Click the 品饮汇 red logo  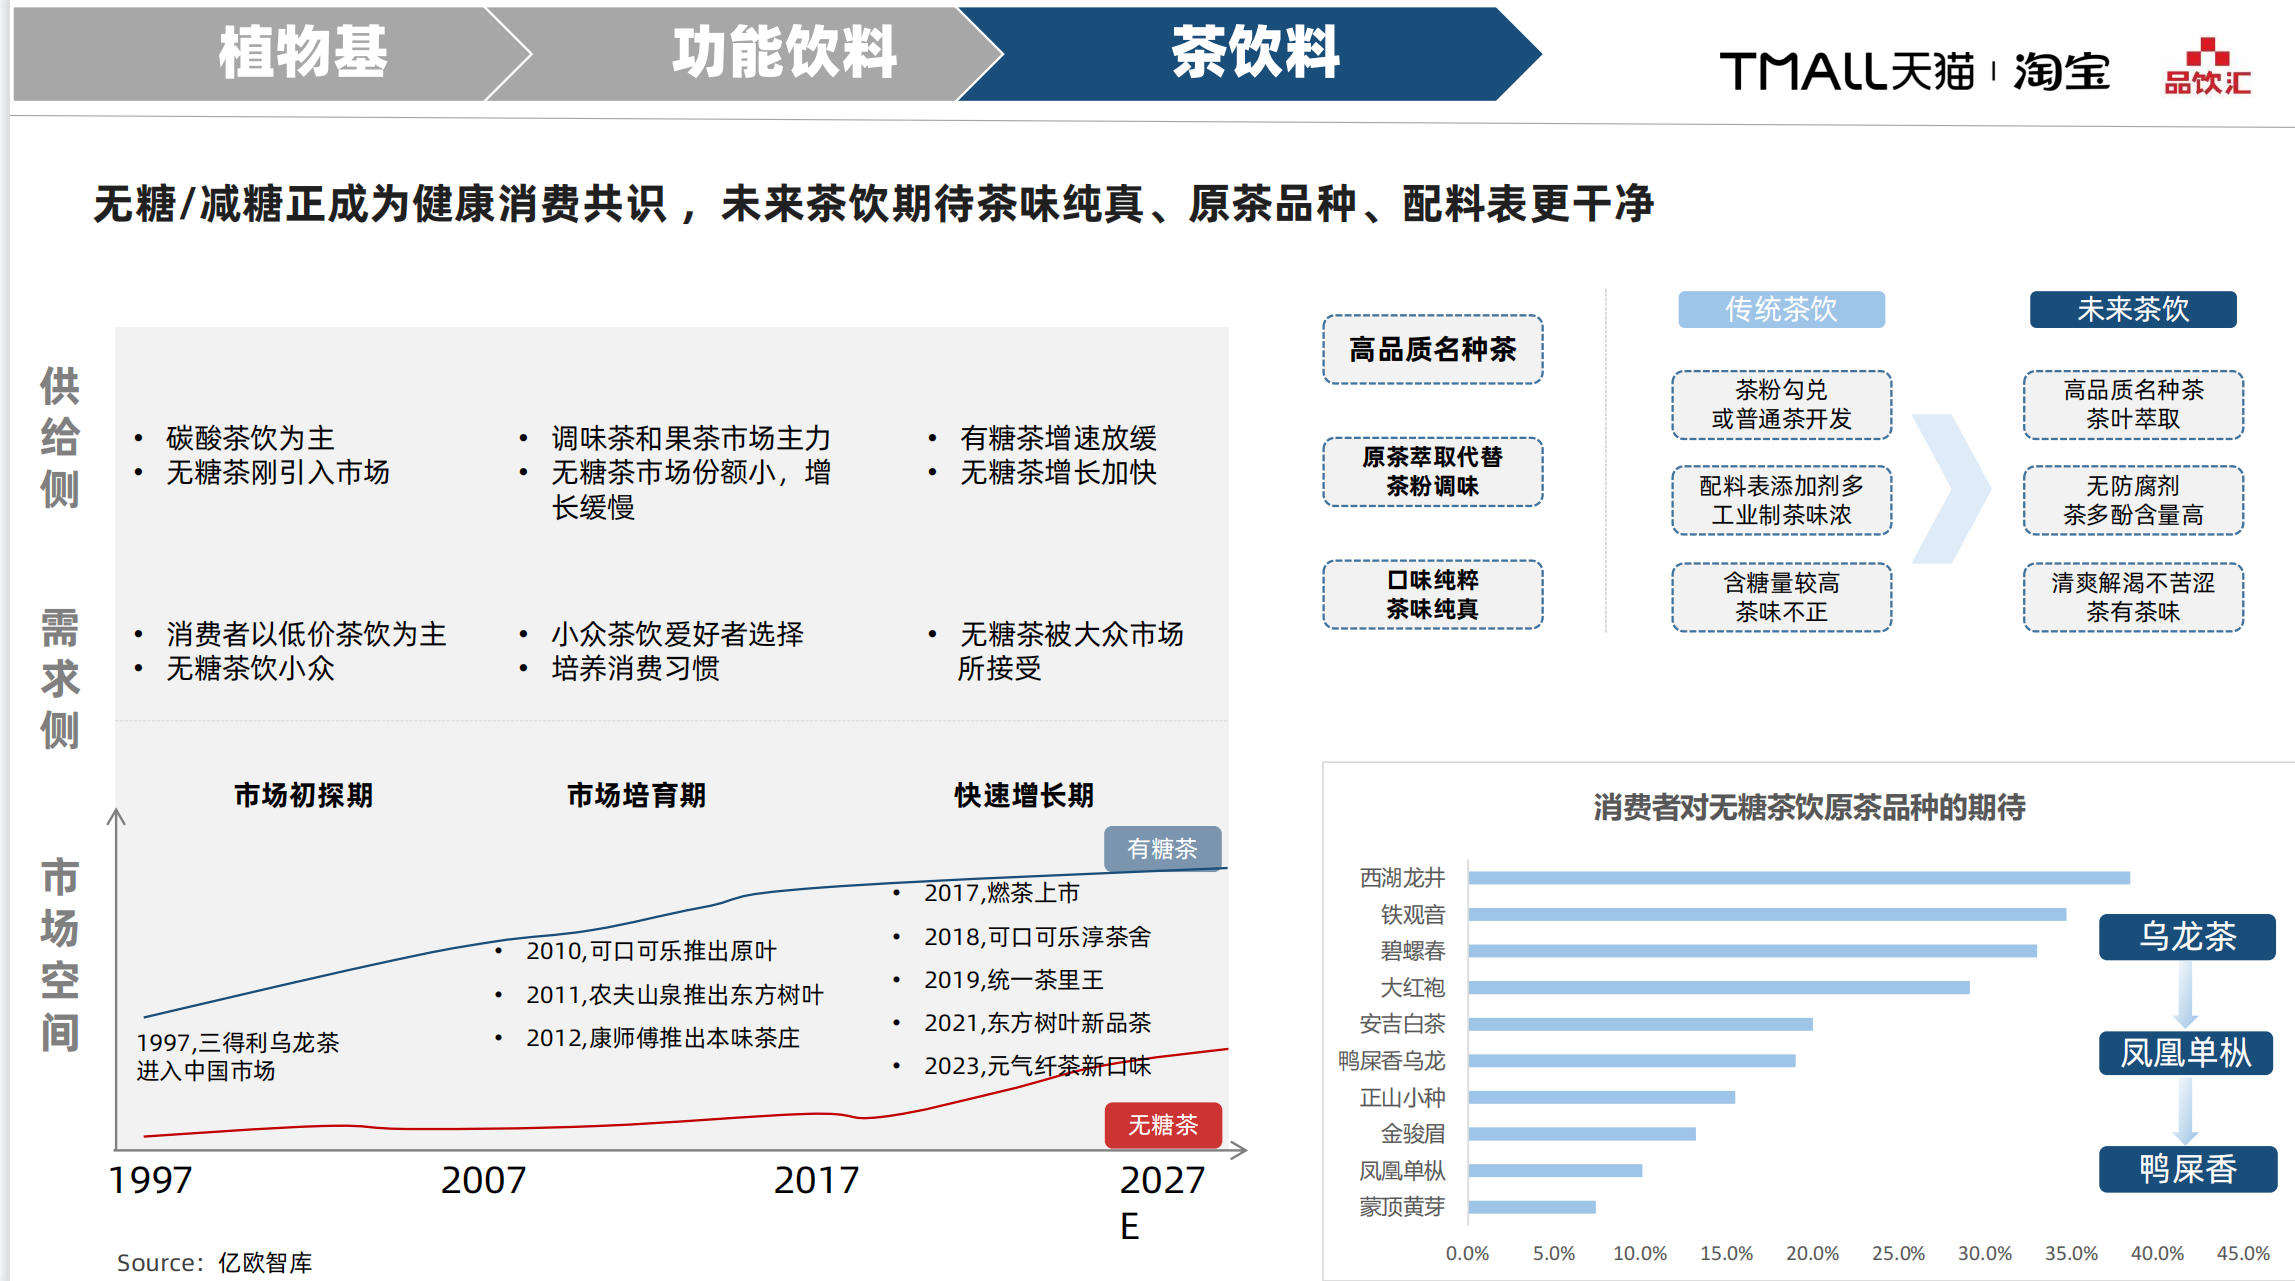point(2208,67)
